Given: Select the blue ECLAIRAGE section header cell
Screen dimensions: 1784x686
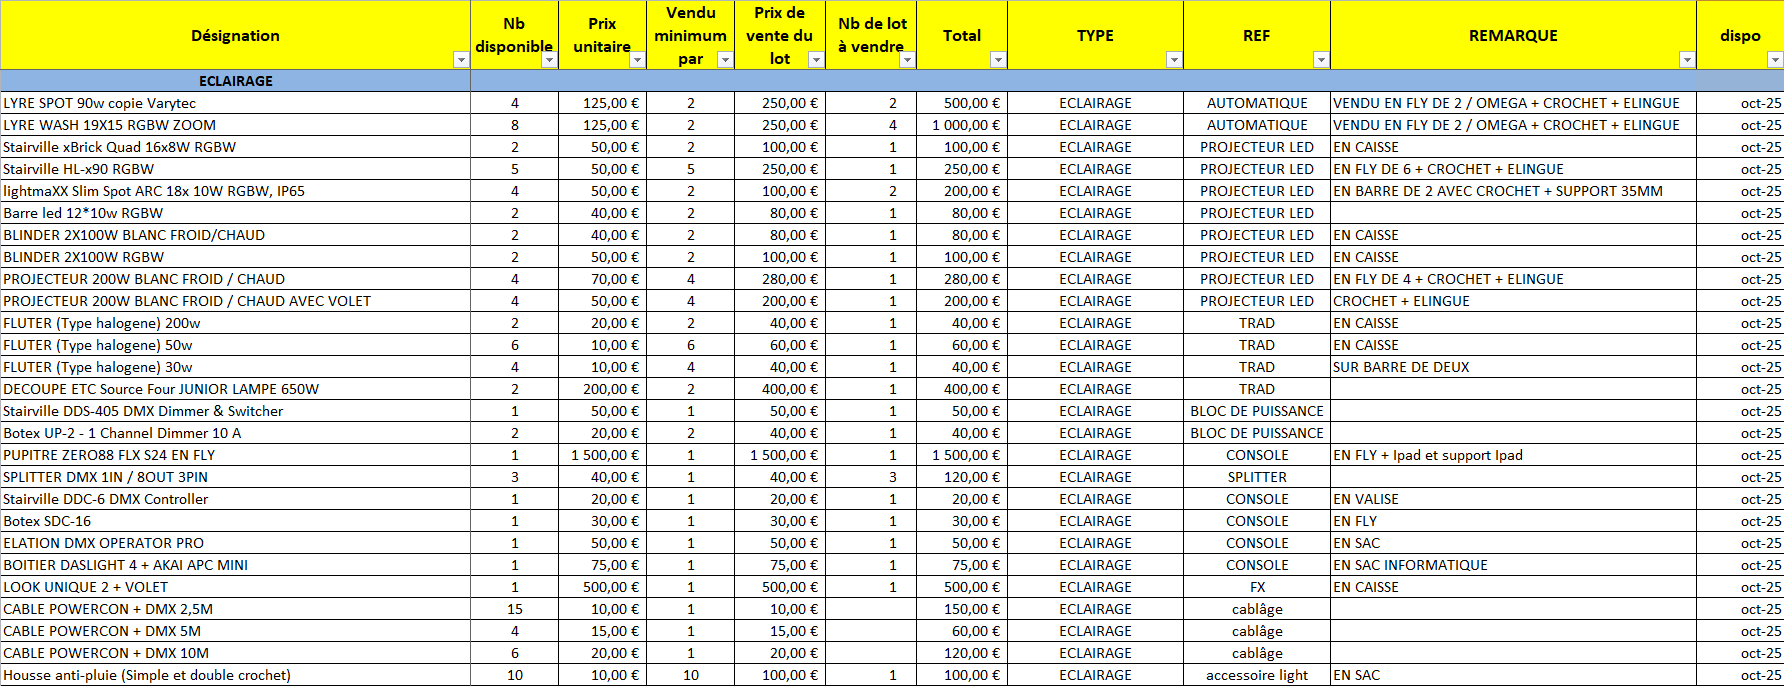Looking at the screenshot, I should pos(236,81).
